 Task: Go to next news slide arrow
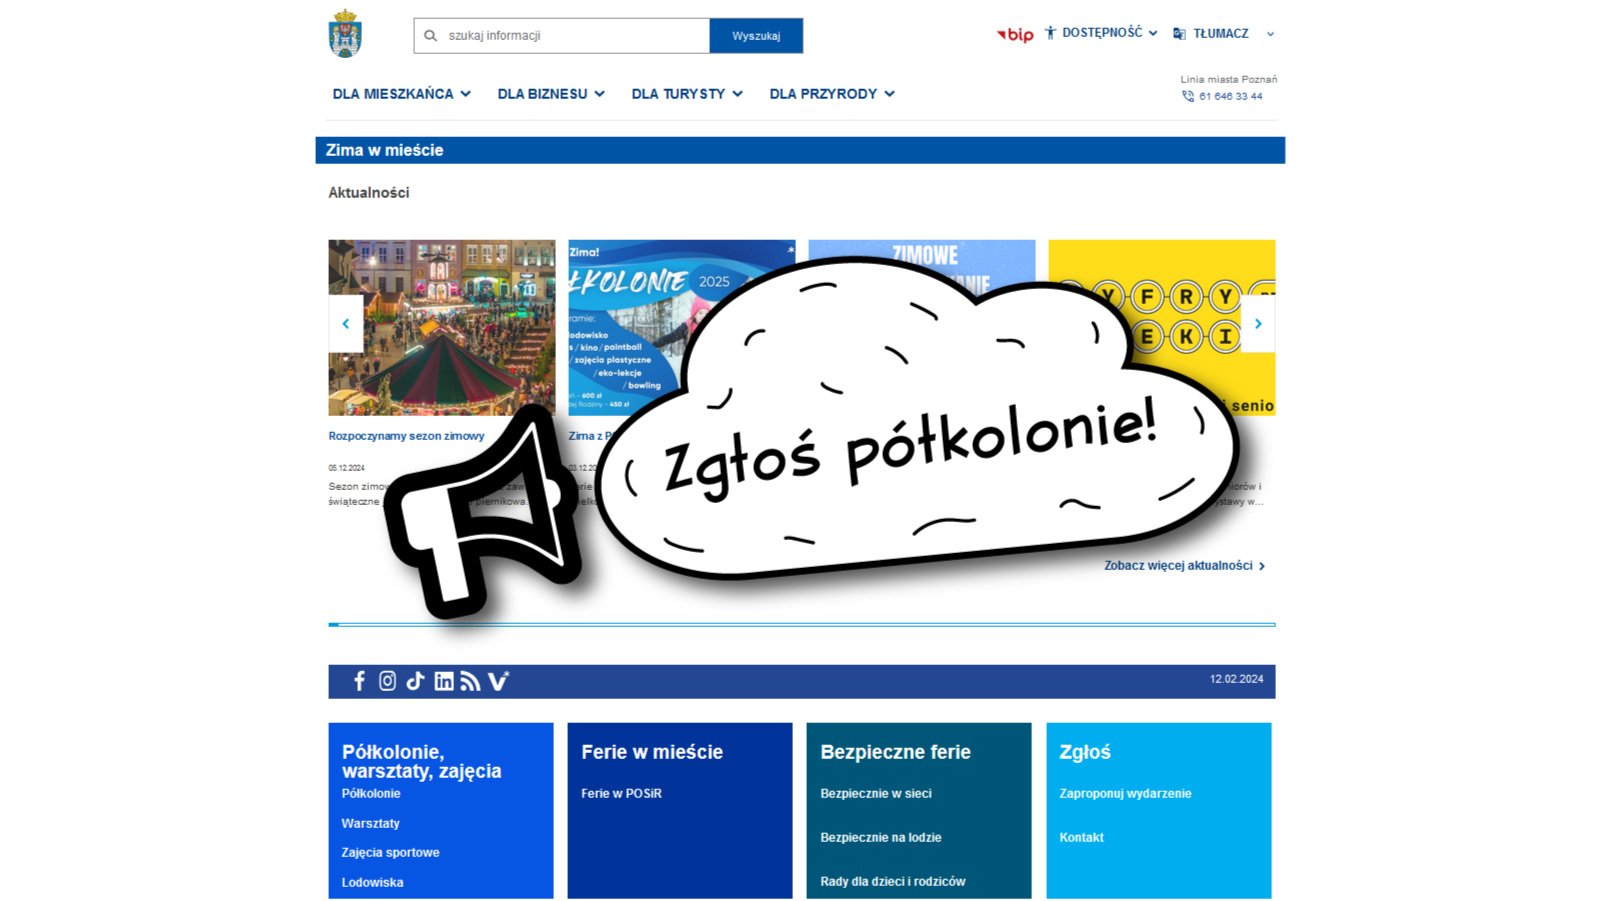(x=1258, y=324)
